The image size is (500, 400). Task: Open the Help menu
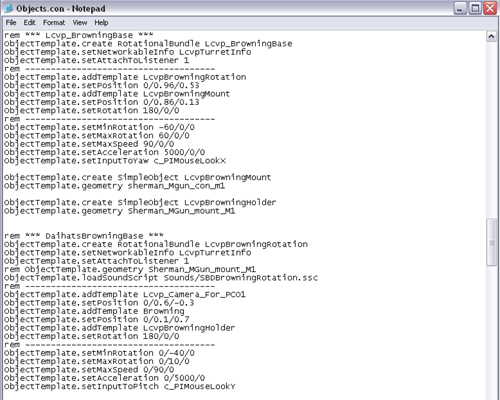pos(101,23)
